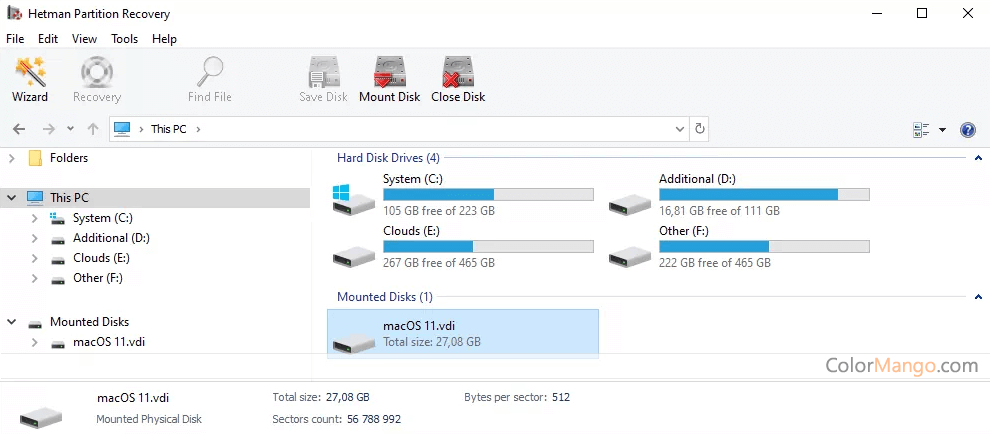Expand the Folders tree node

coord(12,158)
